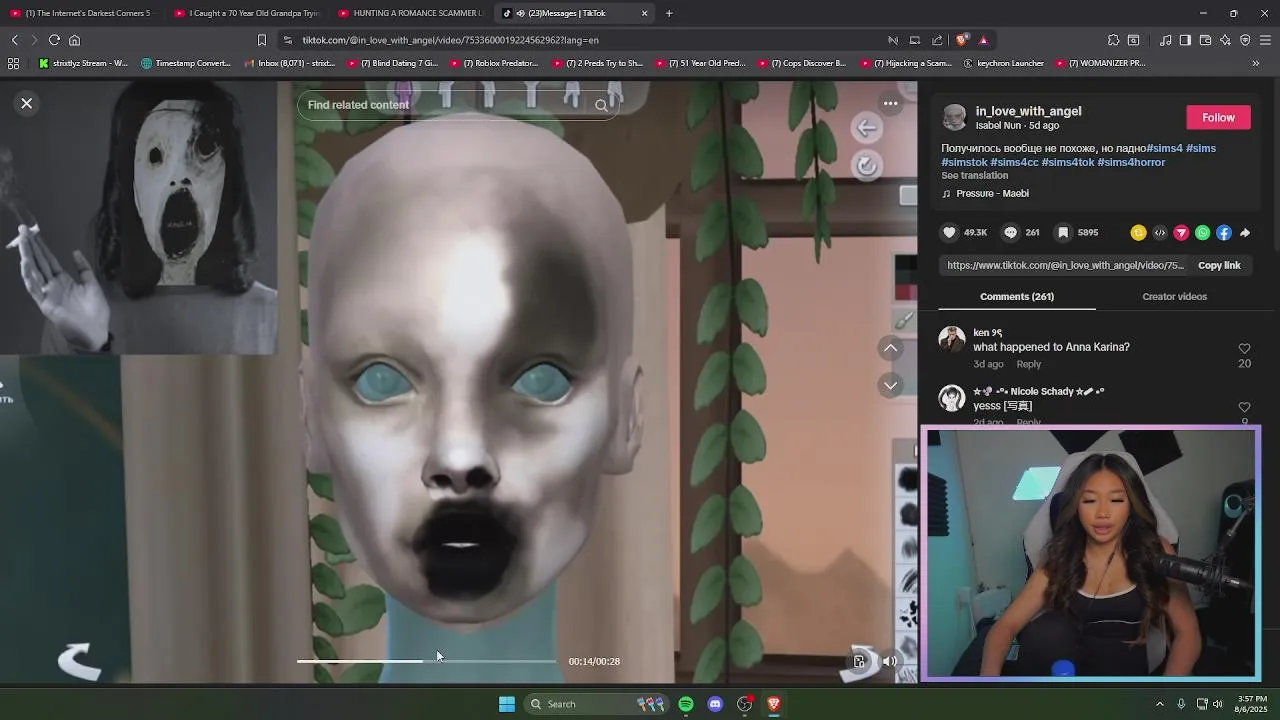Click See translation under the caption
1280x720 pixels.
pyautogui.click(x=974, y=176)
